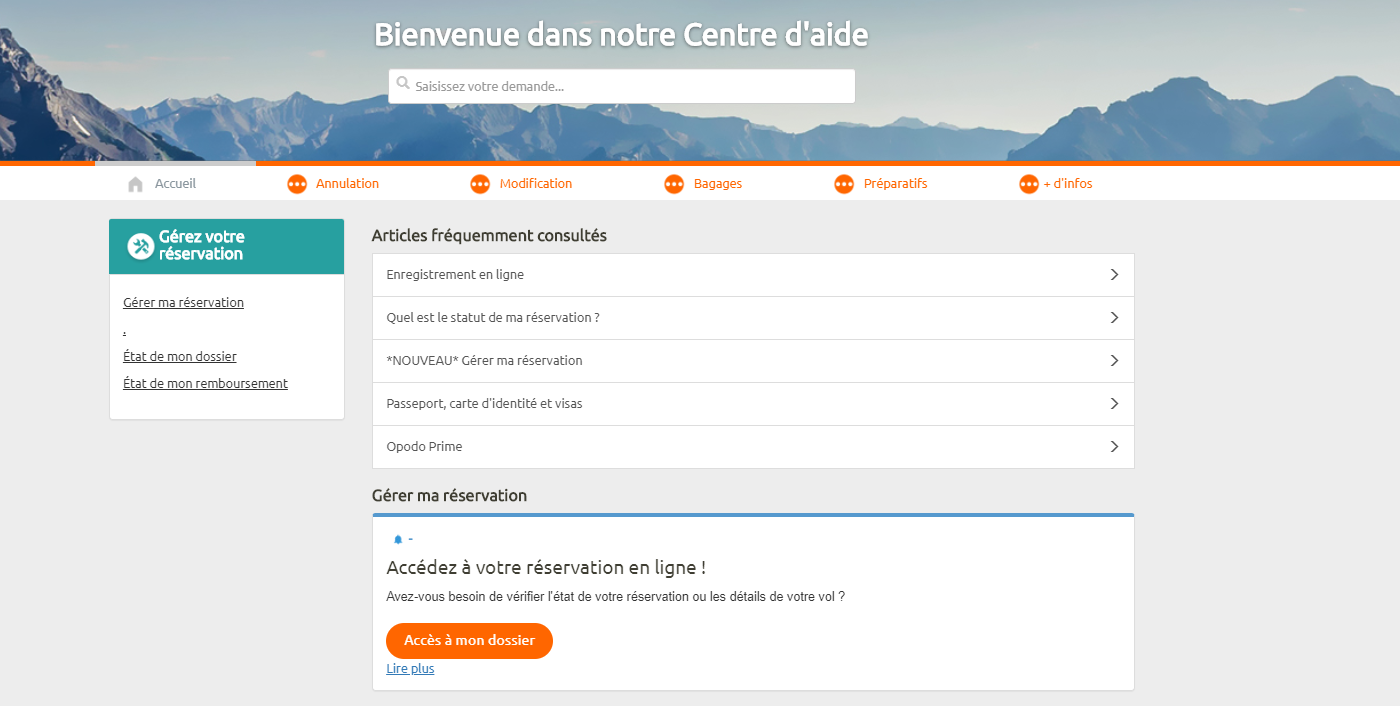Click the orange icon next to + d'infos
Viewport: 1400px width, 706px height.
tap(1029, 184)
